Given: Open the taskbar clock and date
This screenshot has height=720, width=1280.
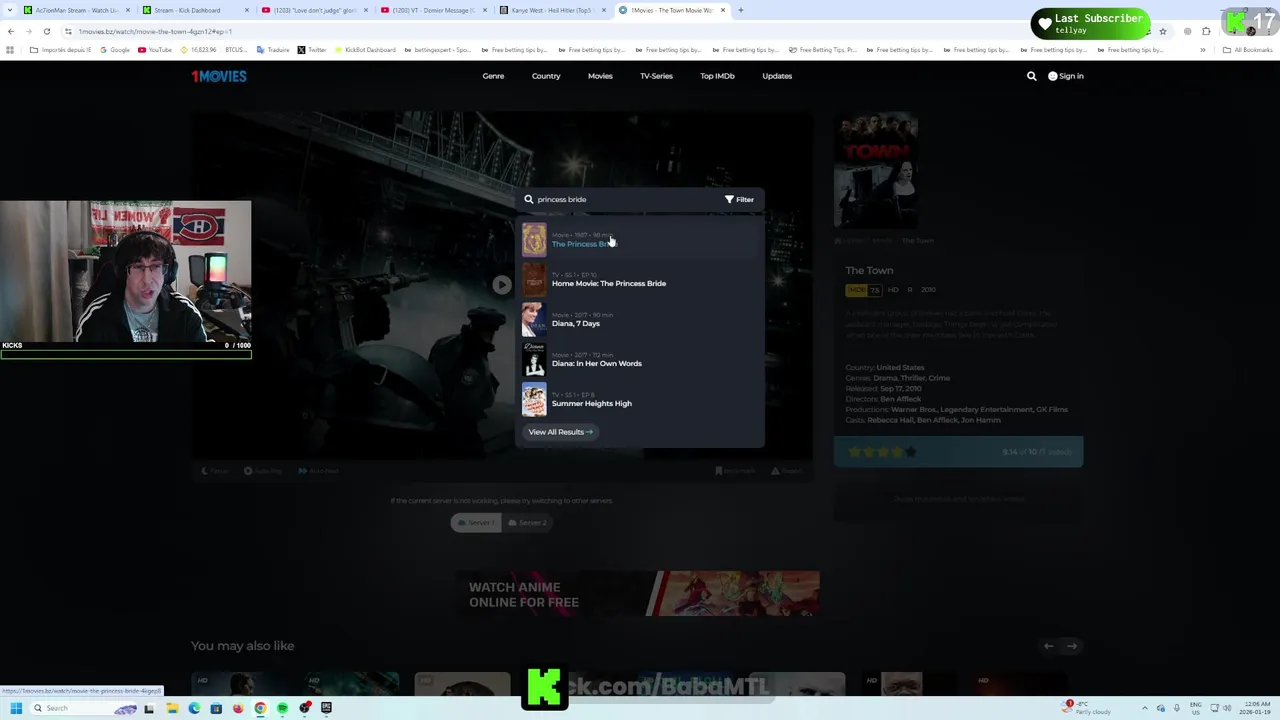Looking at the screenshot, I should click(1256, 708).
